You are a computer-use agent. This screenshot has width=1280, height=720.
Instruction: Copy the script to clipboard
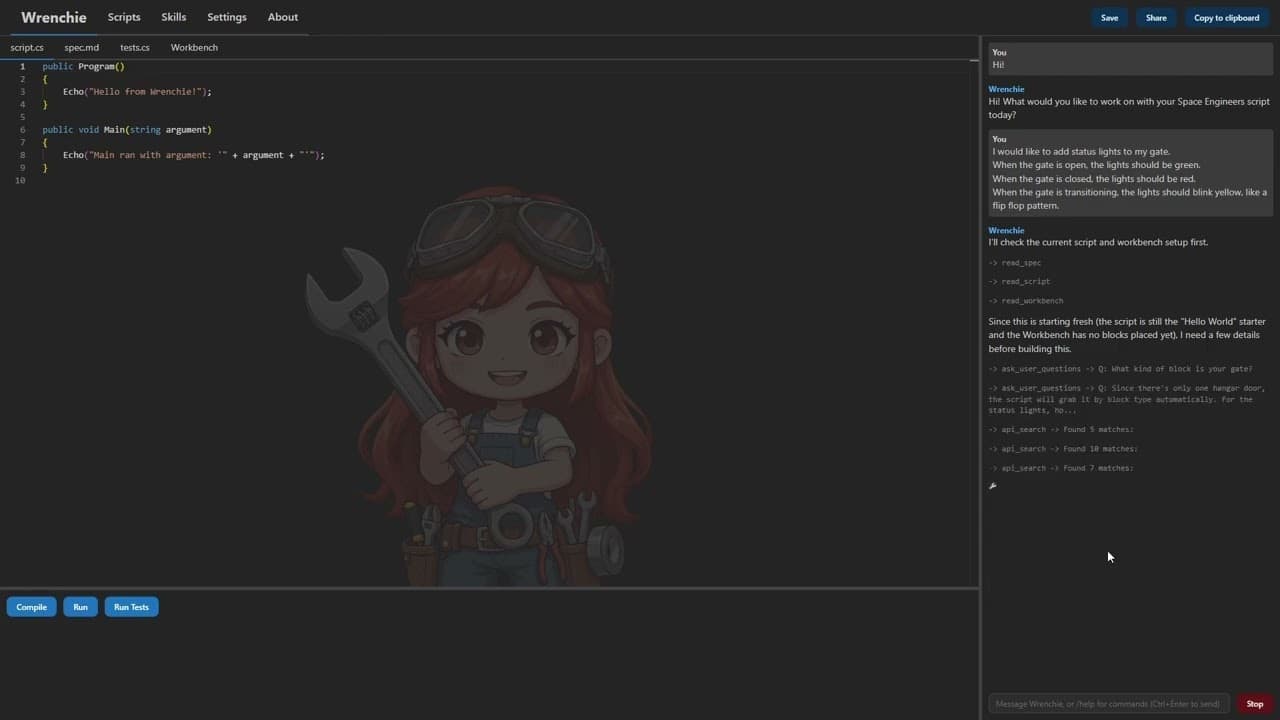[1227, 17]
